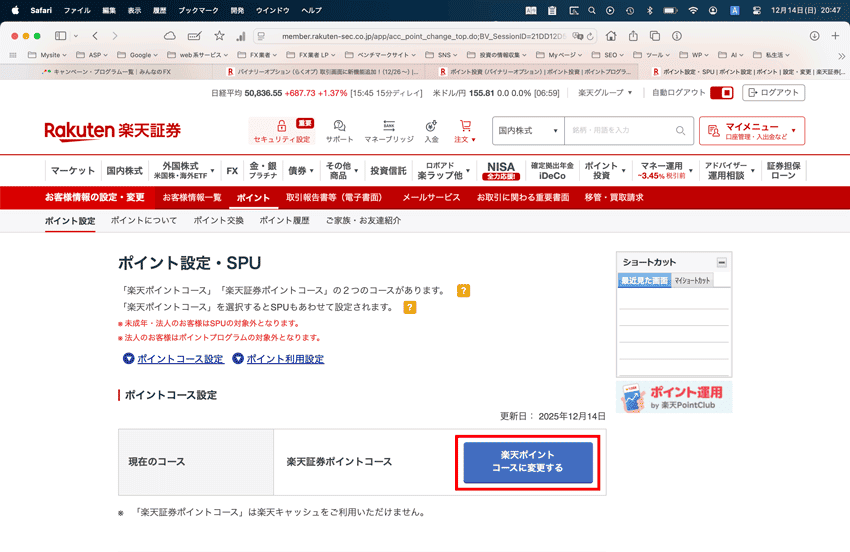The width and height of the screenshot is (850, 552).
Task: Open Wi-Fi status in menu bar
Action: click(x=693, y=10)
